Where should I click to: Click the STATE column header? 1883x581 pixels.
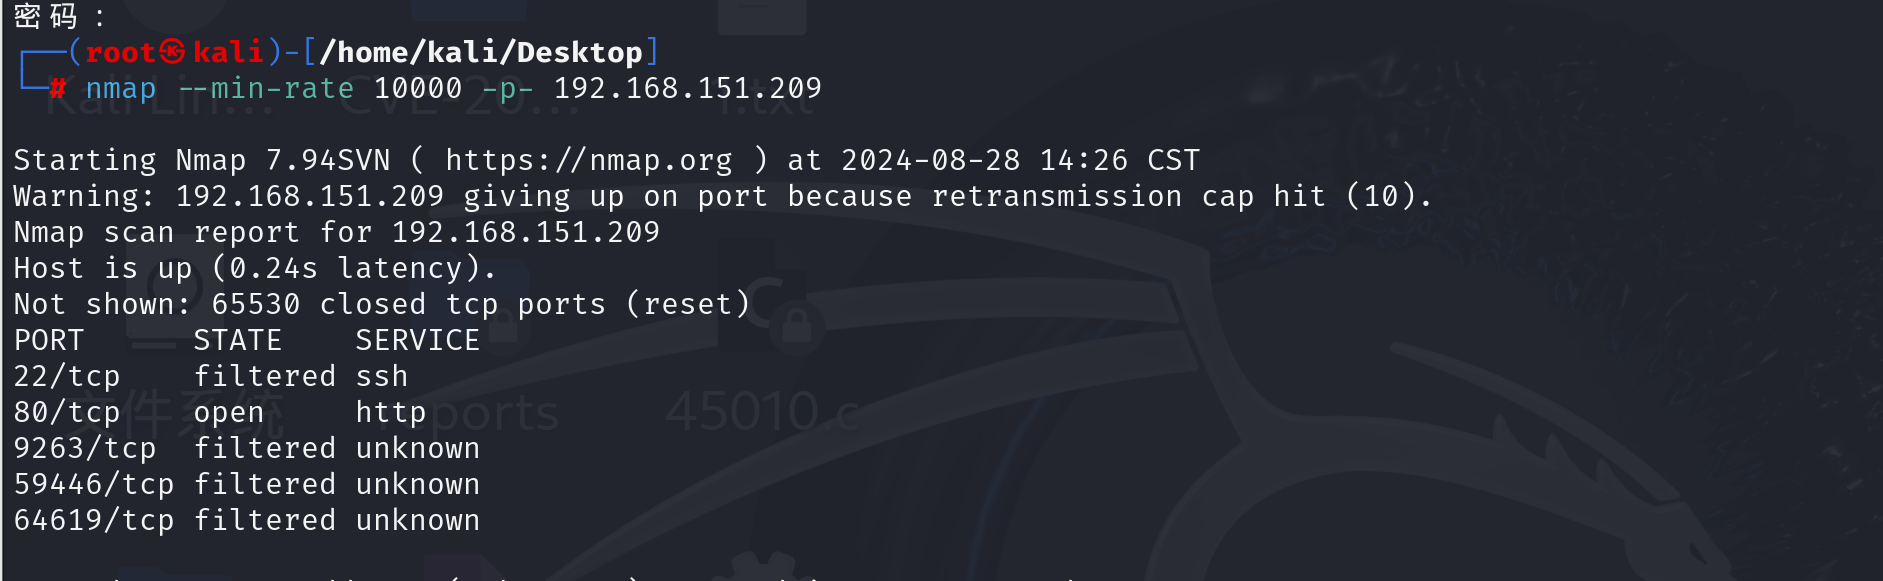pos(238,340)
